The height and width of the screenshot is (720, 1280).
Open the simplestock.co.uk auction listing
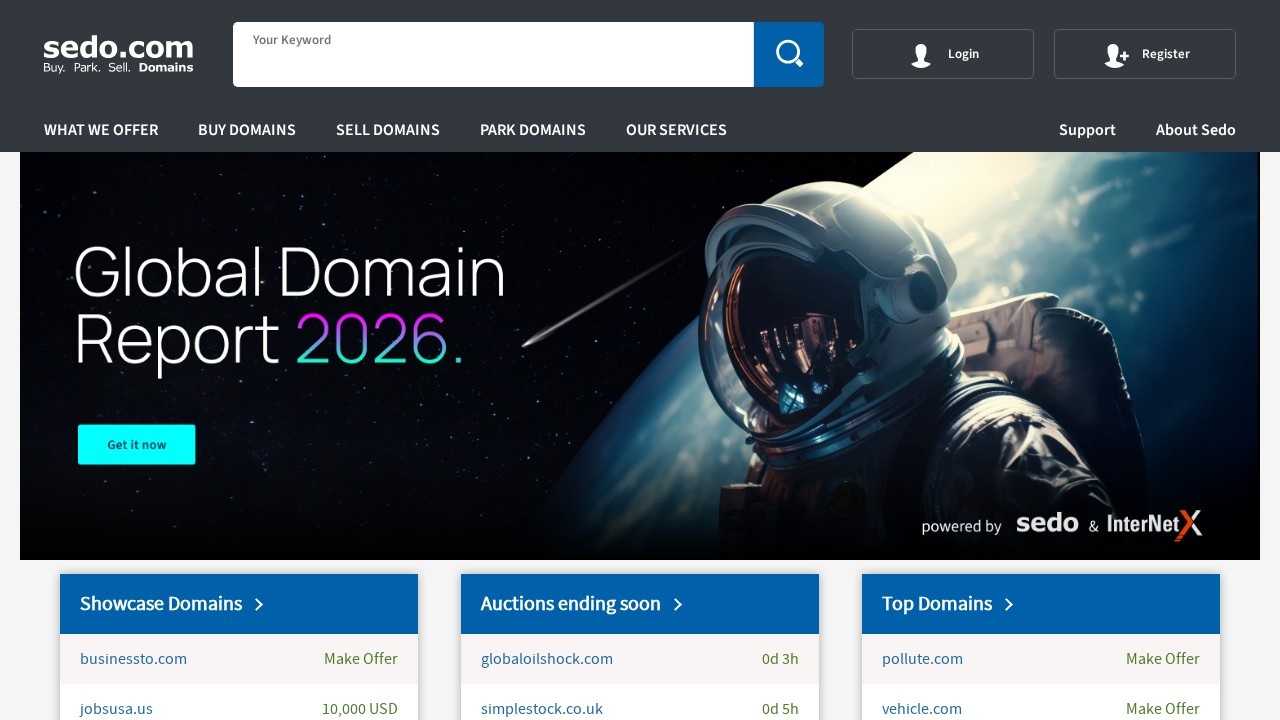[x=542, y=709]
